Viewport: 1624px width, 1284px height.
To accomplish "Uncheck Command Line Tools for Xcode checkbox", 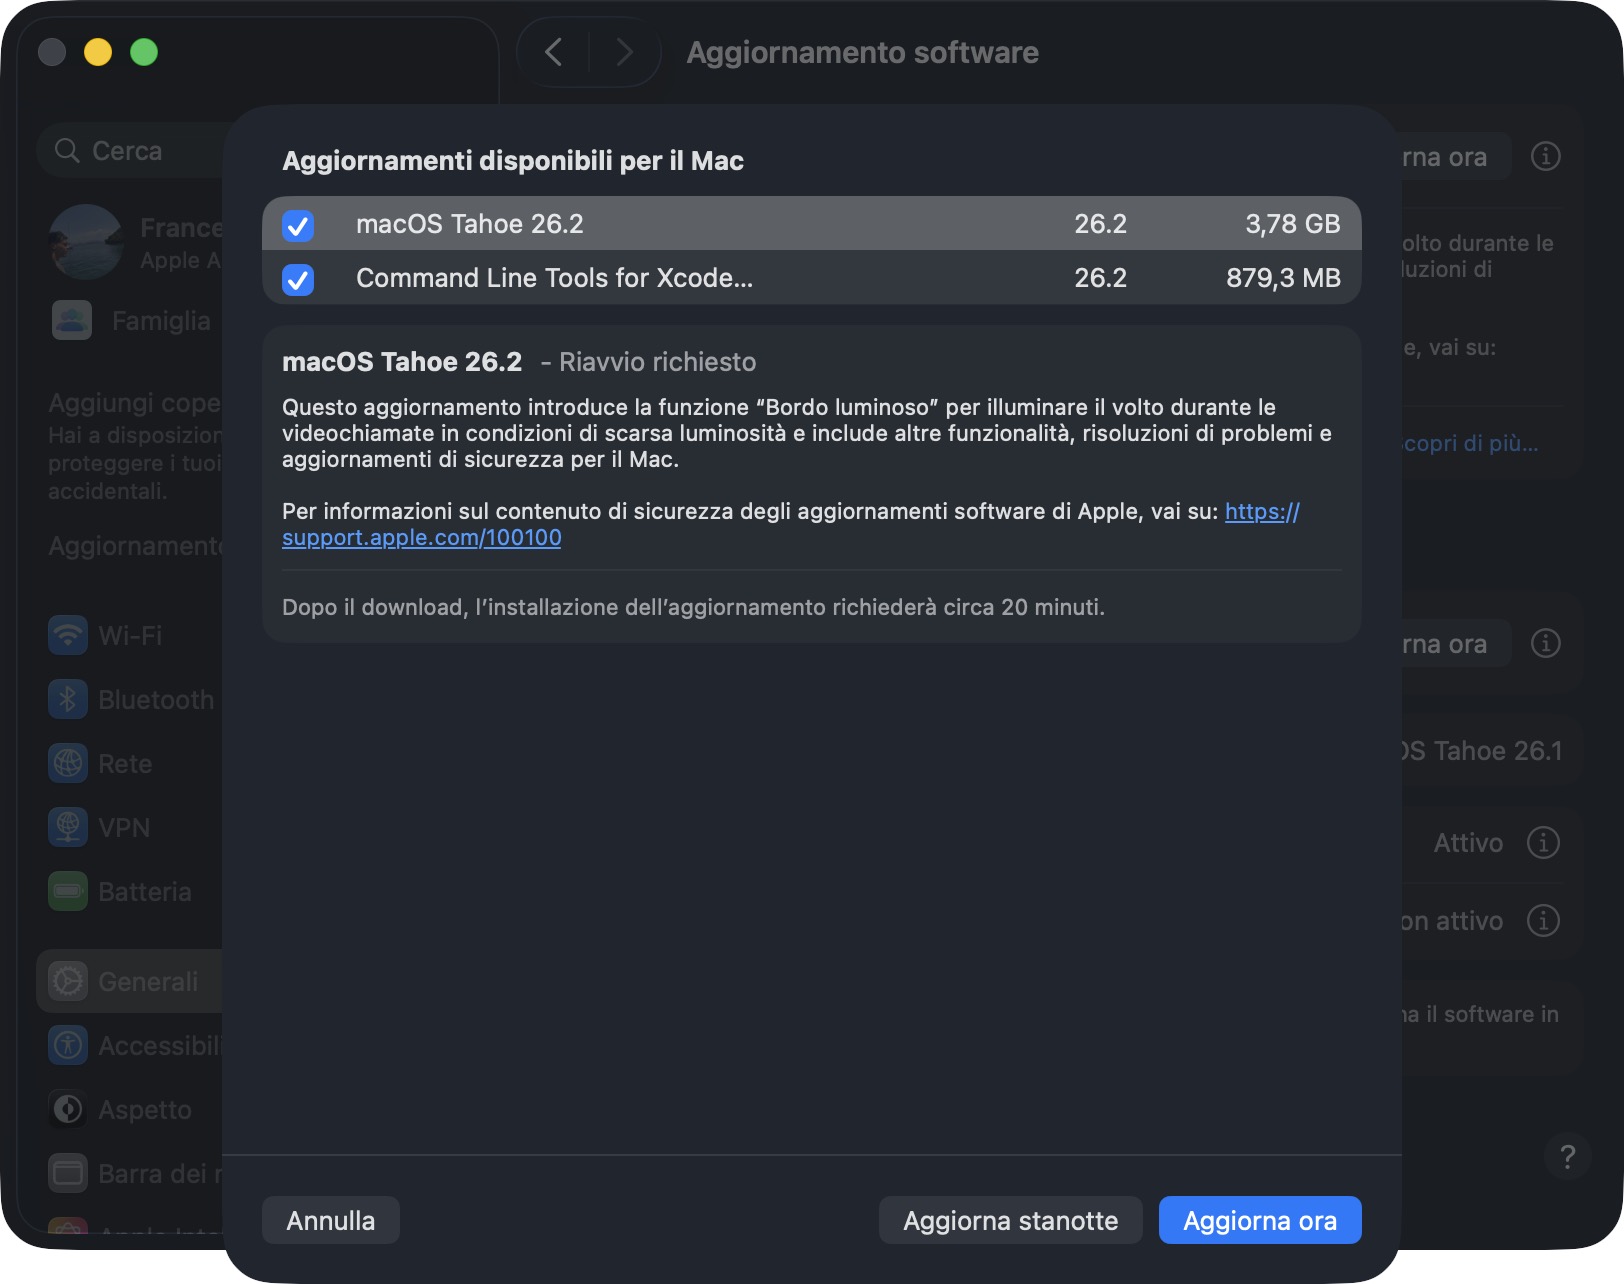I will pyautogui.click(x=298, y=280).
